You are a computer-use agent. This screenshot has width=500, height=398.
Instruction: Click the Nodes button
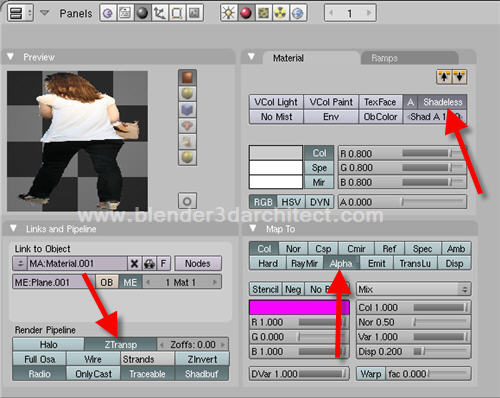tap(198, 264)
